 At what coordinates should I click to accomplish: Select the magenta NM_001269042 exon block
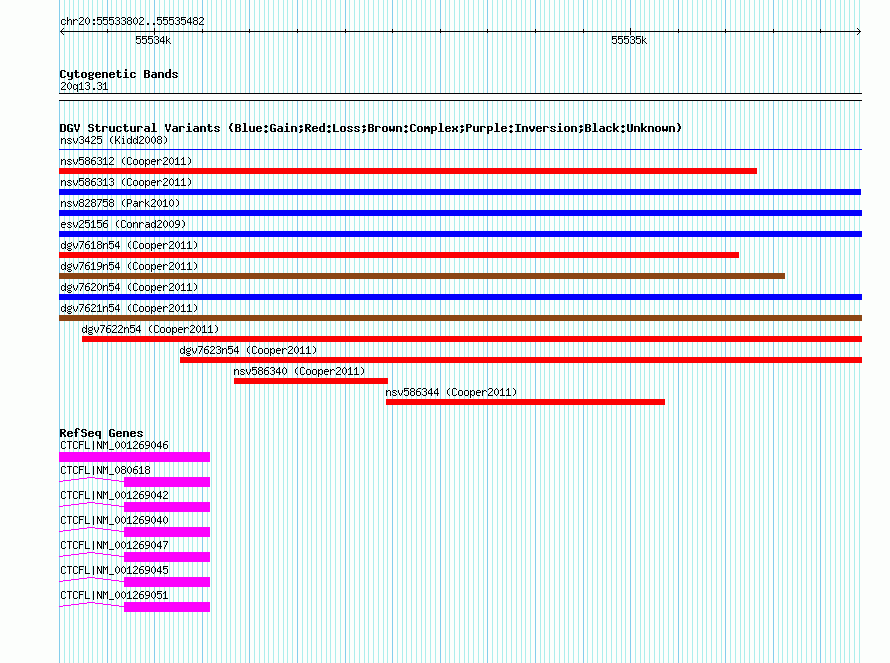(167, 507)
